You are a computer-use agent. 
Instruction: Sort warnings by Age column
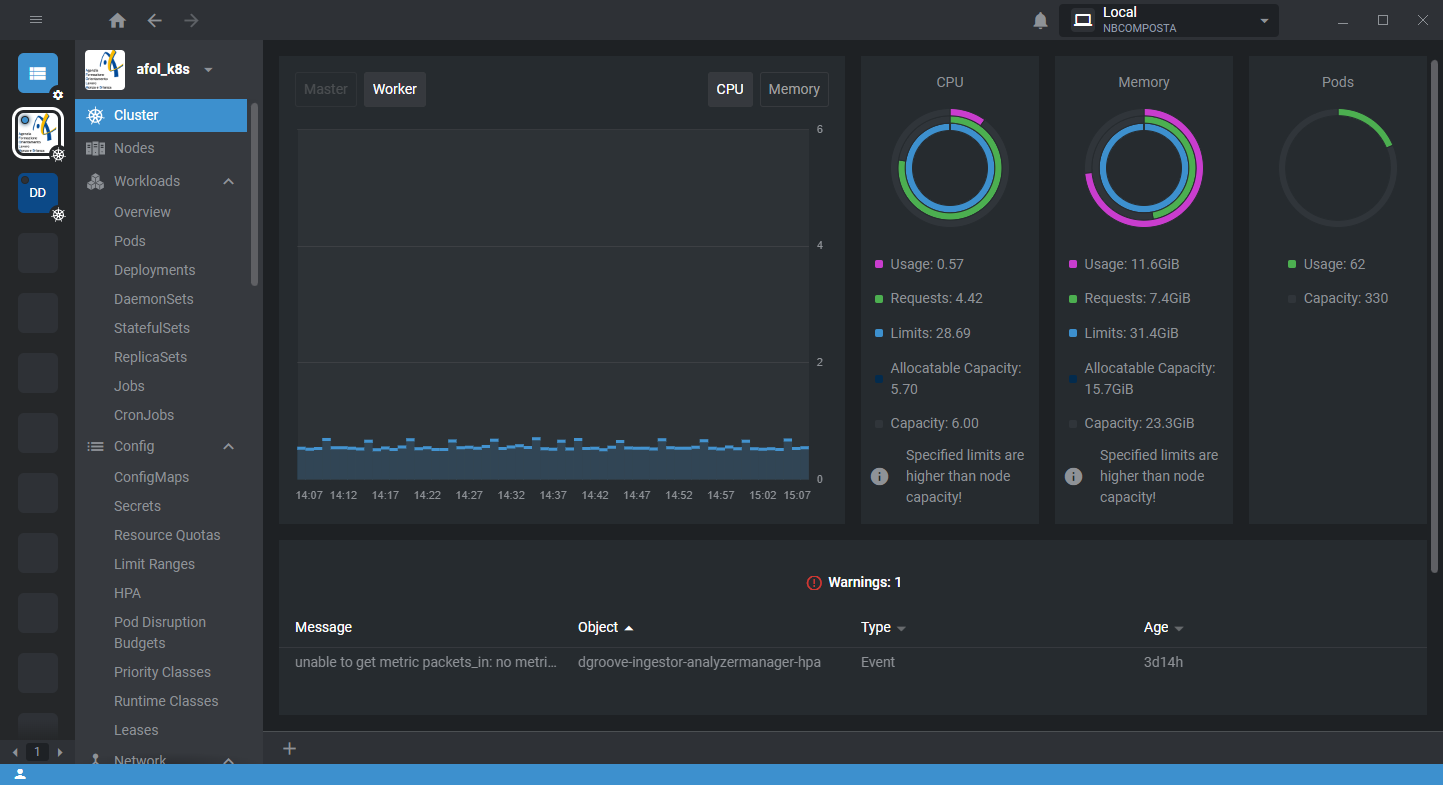pyautogui.click(x=1163, y=627)
